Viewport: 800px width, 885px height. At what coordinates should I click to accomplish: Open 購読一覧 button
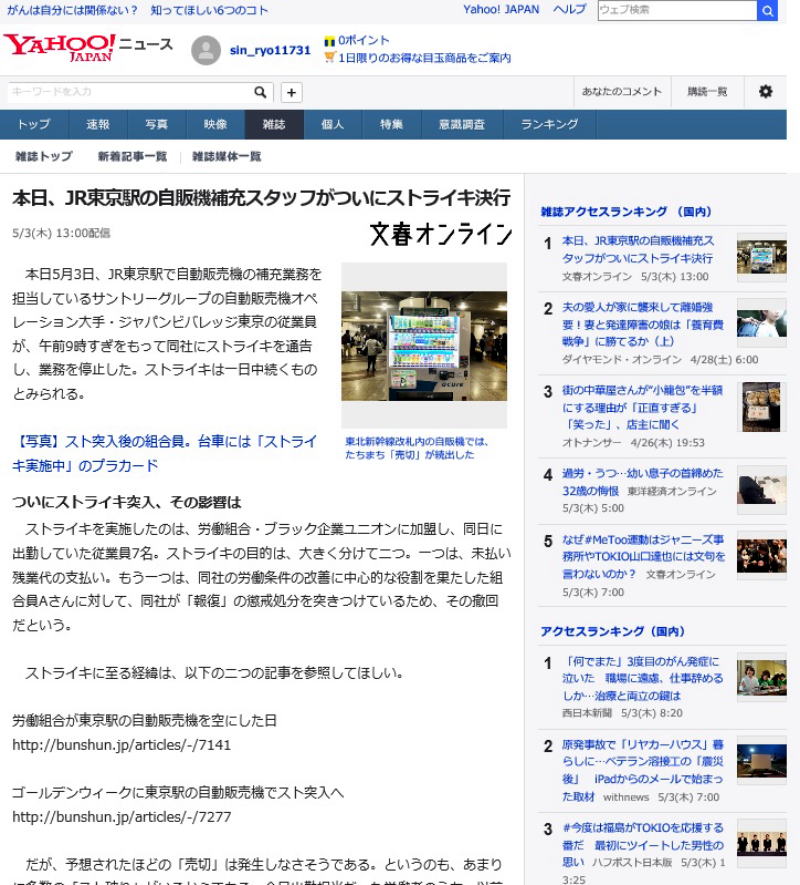[707, 91]
